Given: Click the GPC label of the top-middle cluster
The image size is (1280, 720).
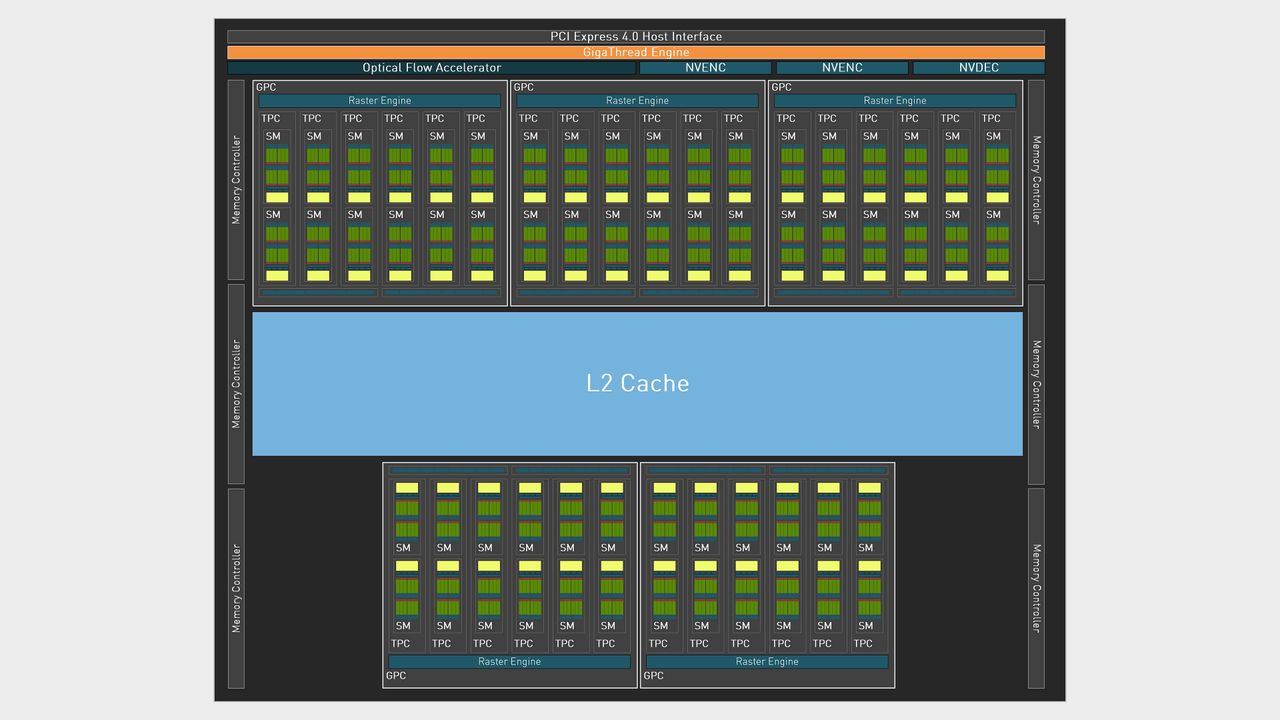Looking at the screenshot, I should tap(524, 87).
